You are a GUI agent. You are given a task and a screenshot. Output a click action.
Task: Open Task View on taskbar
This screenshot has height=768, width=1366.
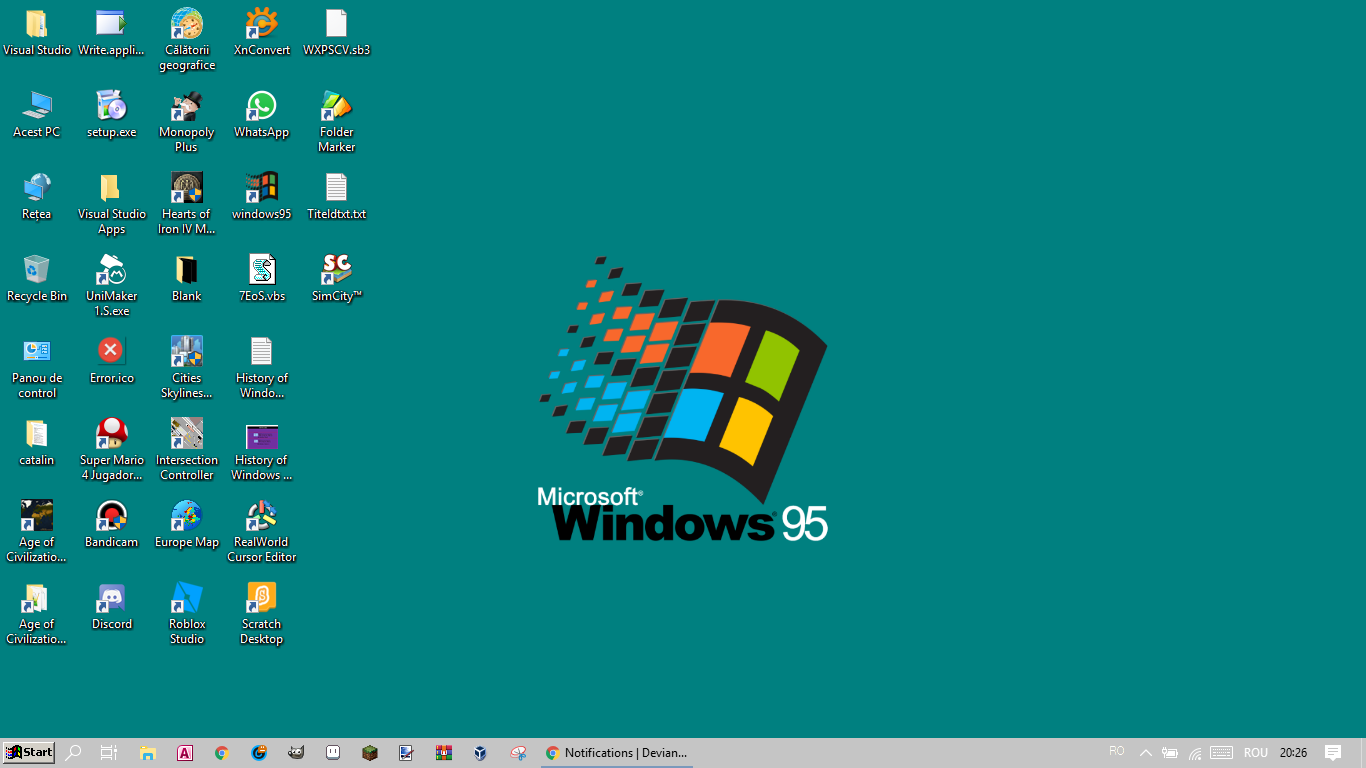[109, 753]
